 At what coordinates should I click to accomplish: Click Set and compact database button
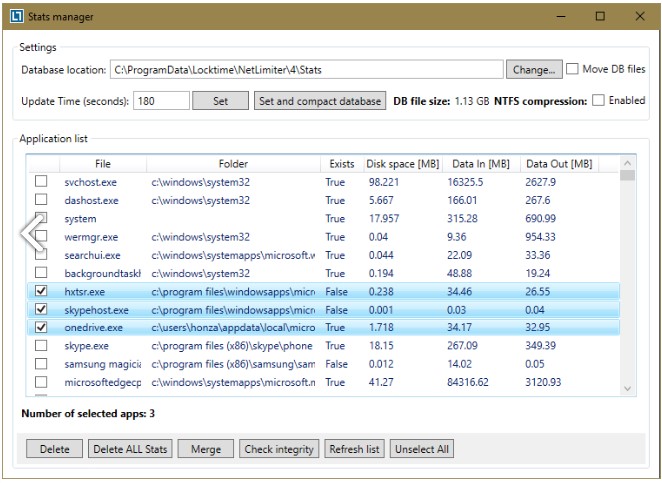319,101
